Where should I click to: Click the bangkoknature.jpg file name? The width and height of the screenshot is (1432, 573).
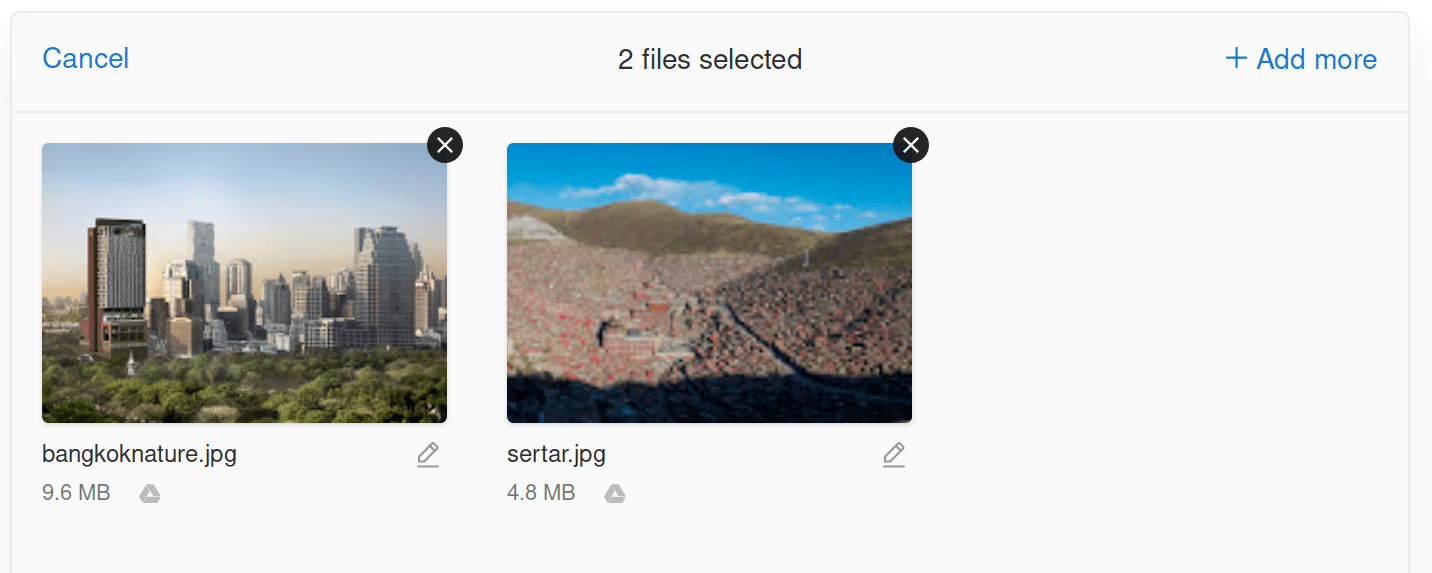(139, 455)
